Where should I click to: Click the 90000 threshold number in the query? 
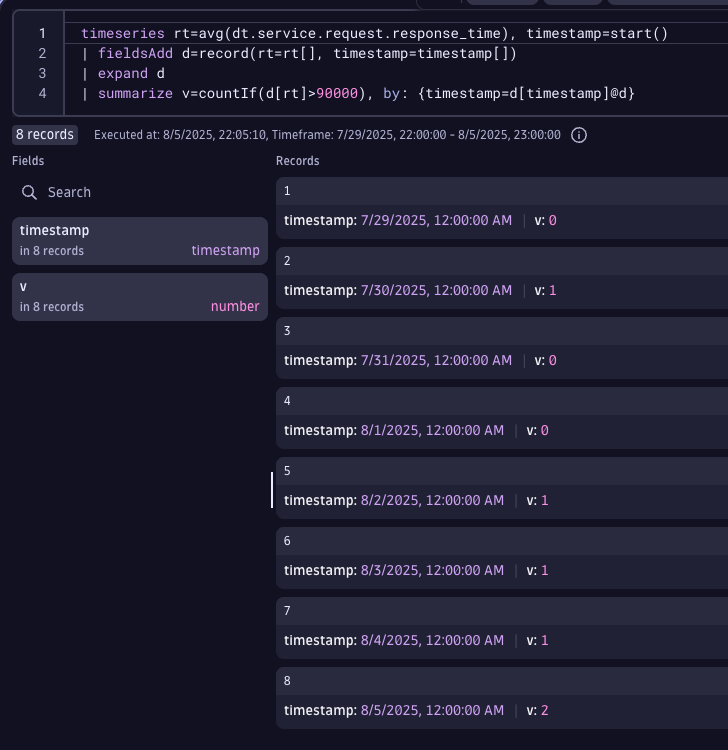[337, 93]
